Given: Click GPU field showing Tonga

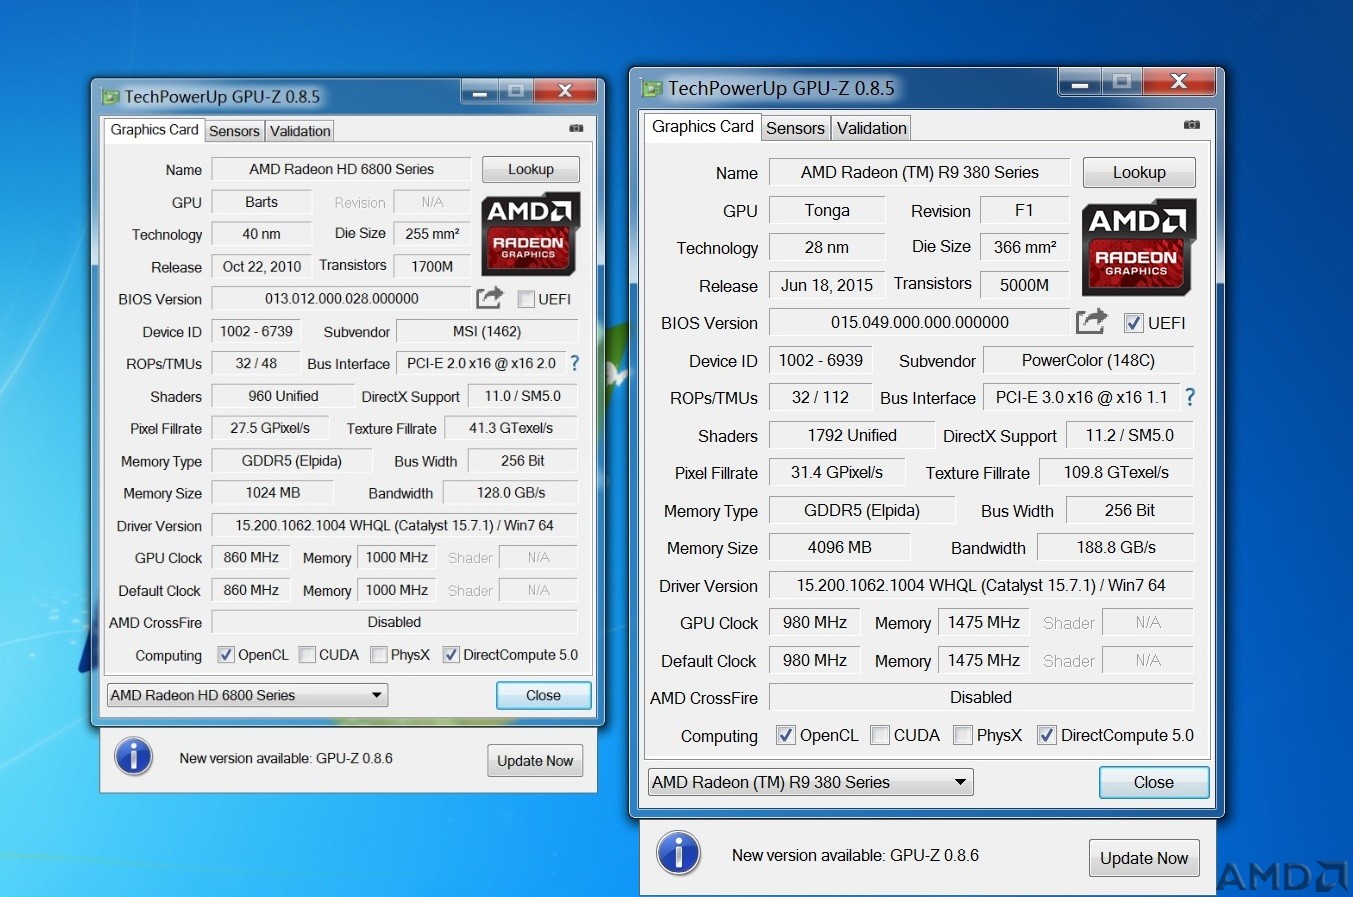Looking at the screenshot, I should 827,210.
